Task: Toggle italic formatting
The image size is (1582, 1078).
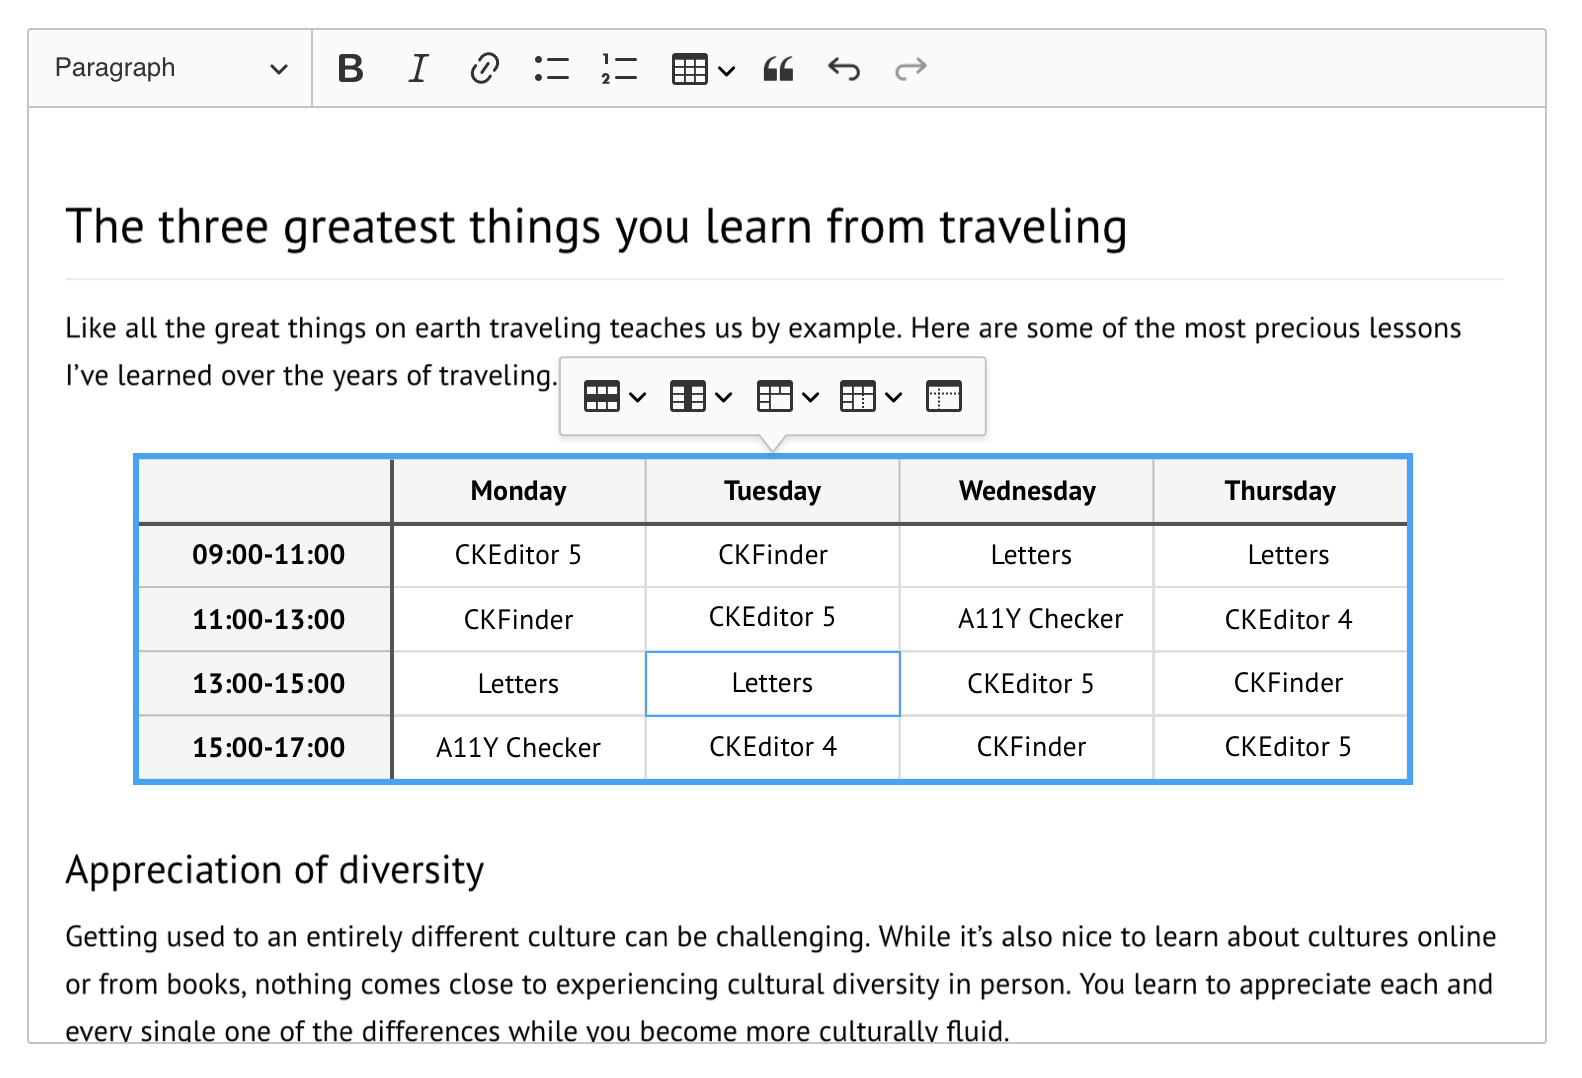Action: coord(418,68)
